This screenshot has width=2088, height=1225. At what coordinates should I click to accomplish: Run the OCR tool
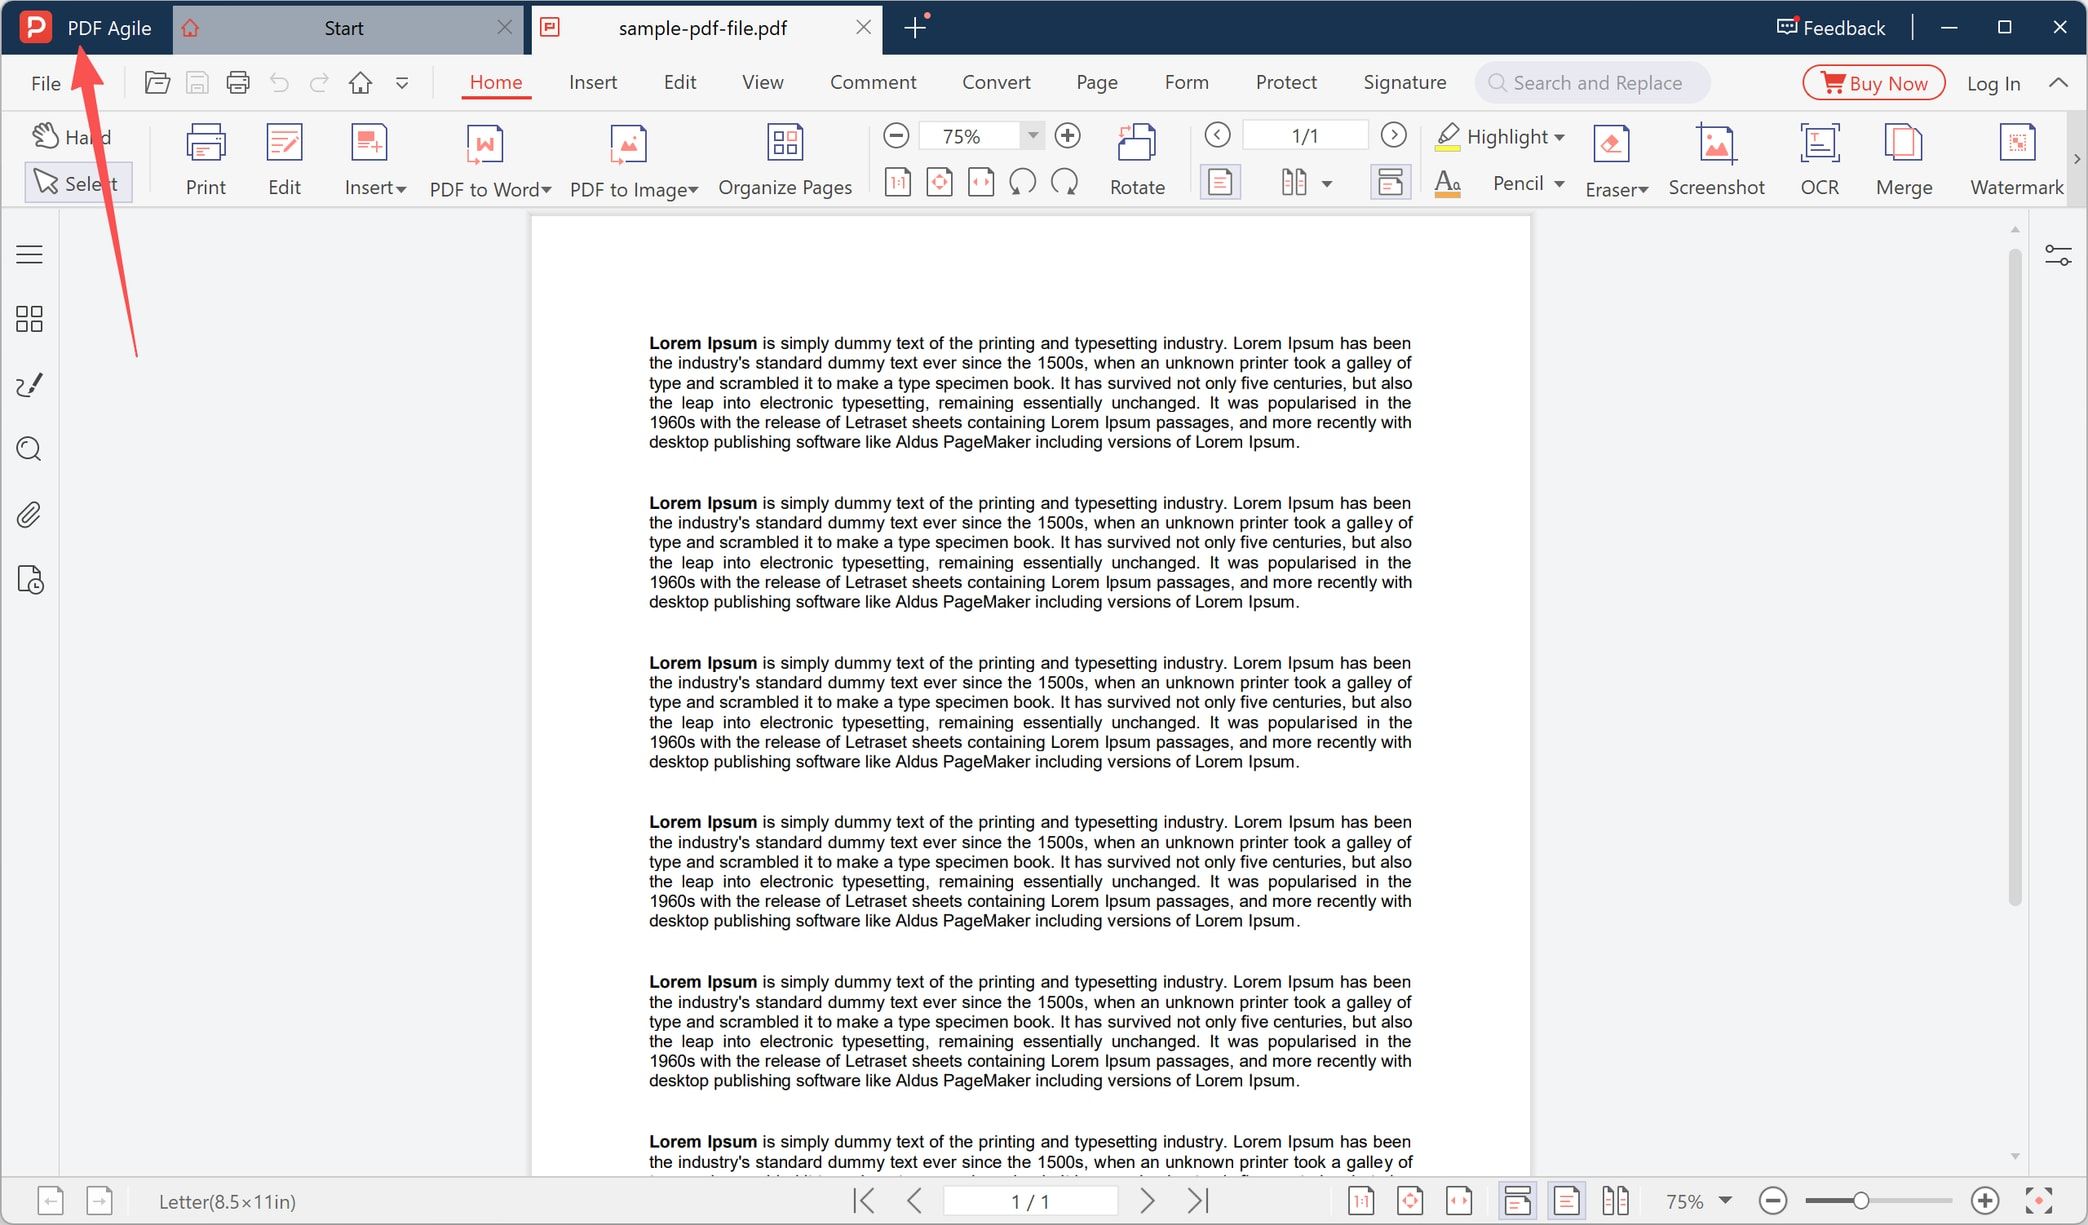(1819, 160)
